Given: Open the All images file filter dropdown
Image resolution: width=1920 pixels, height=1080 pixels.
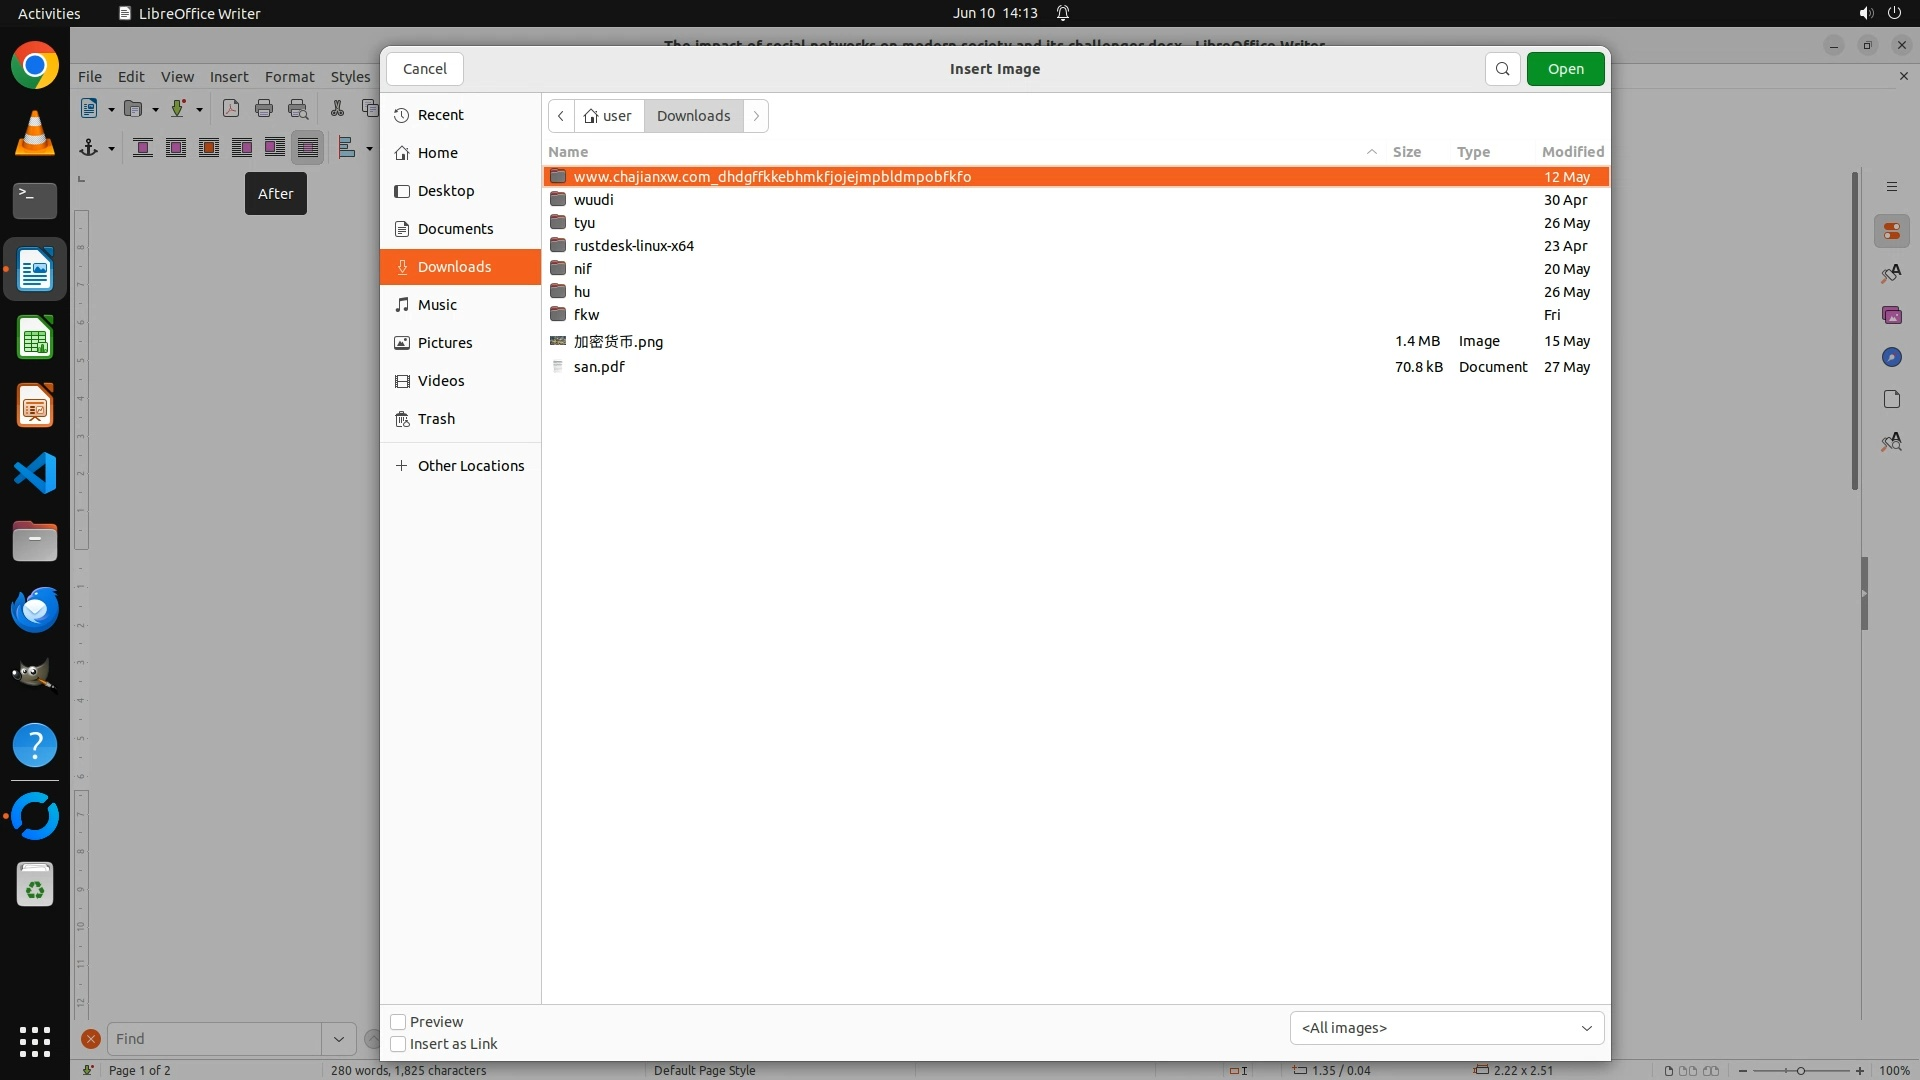Looking at the screenshot, I should coord(1446,1028).
